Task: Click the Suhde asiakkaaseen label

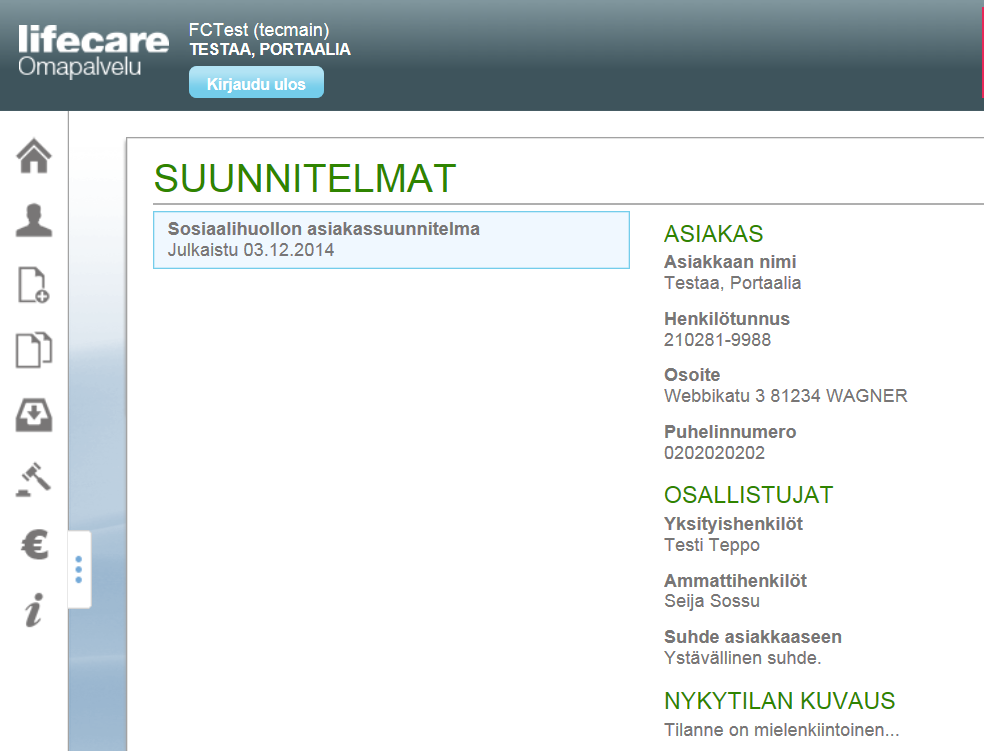Action: [x=752, y=637]
